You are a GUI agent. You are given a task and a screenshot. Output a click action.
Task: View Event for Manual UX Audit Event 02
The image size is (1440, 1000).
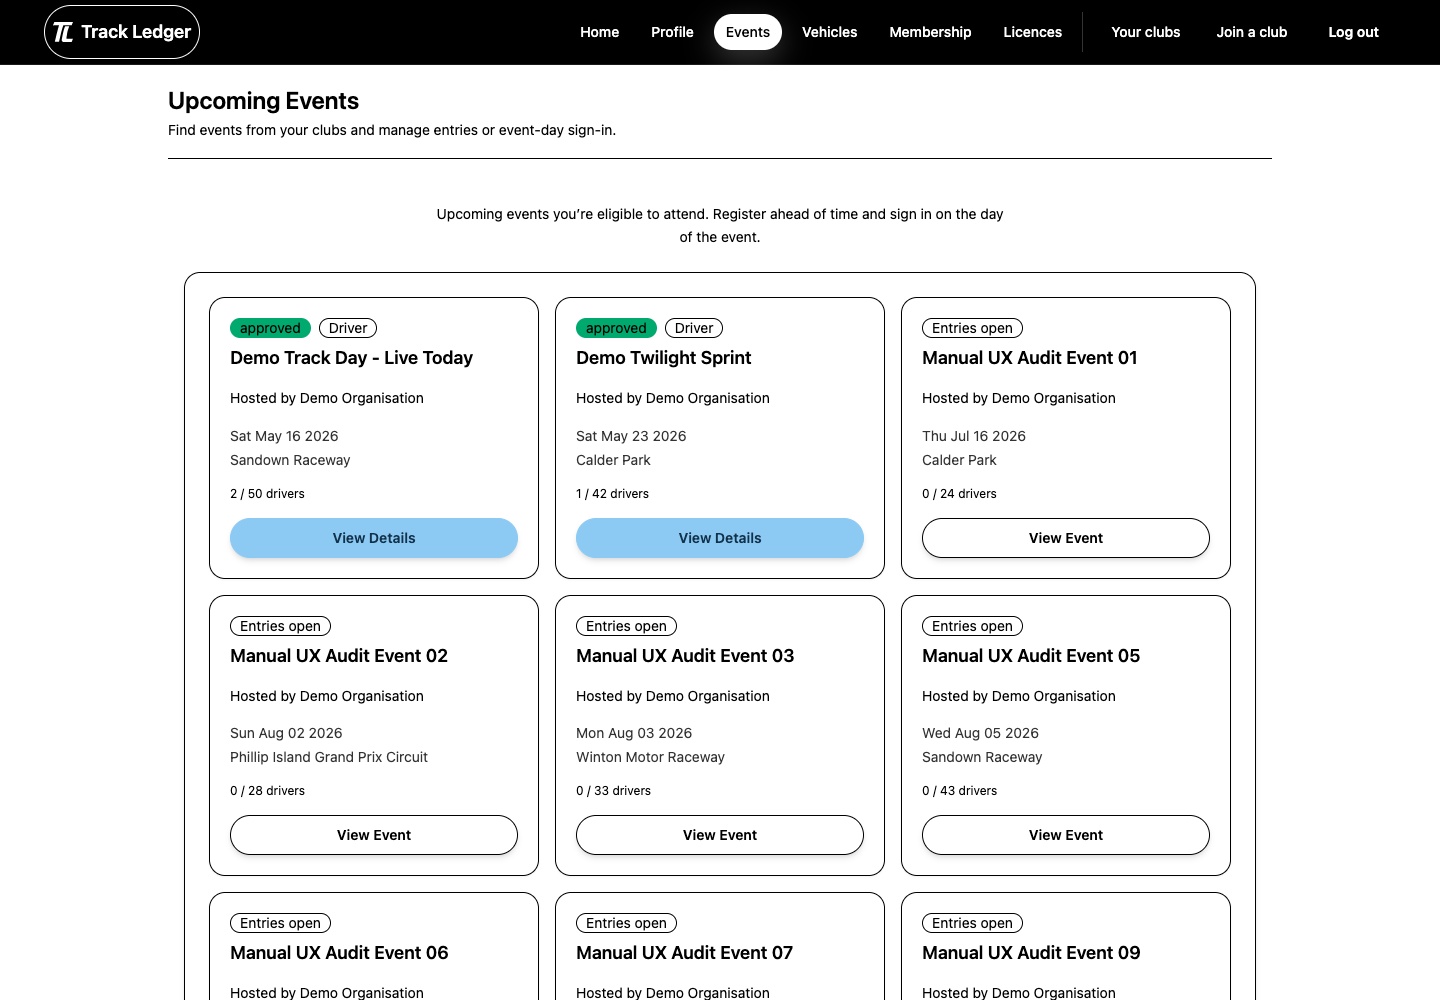(x=374, y=835)
